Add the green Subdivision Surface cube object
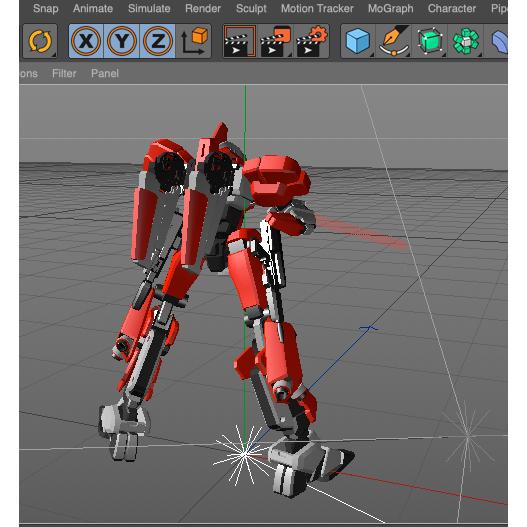Image resolution: width=527 pixels, height=527 pixels. 430,41
